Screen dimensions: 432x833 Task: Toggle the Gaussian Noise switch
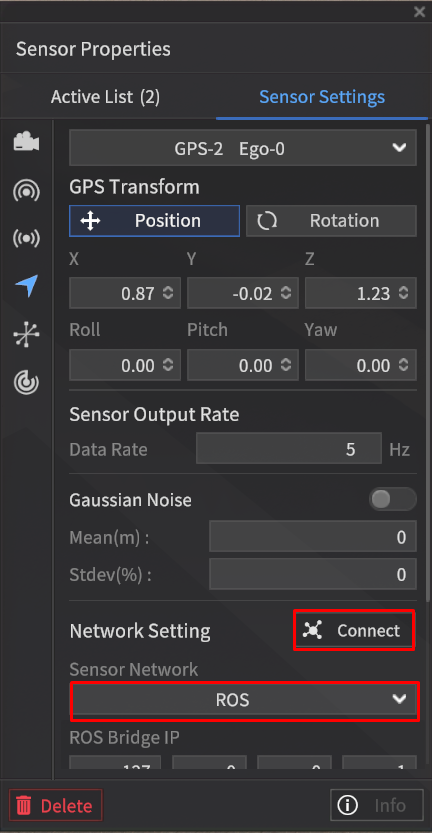tap(393, 499)
